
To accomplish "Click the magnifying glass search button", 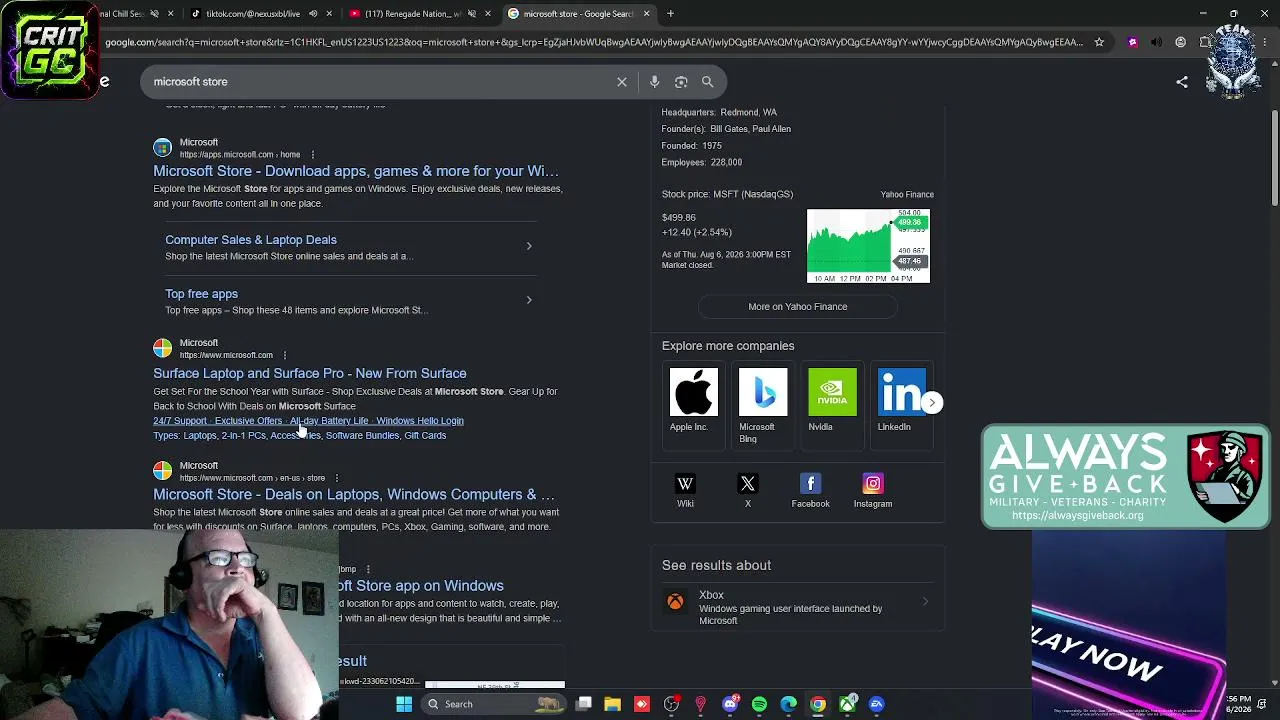I will click(708, 82).
